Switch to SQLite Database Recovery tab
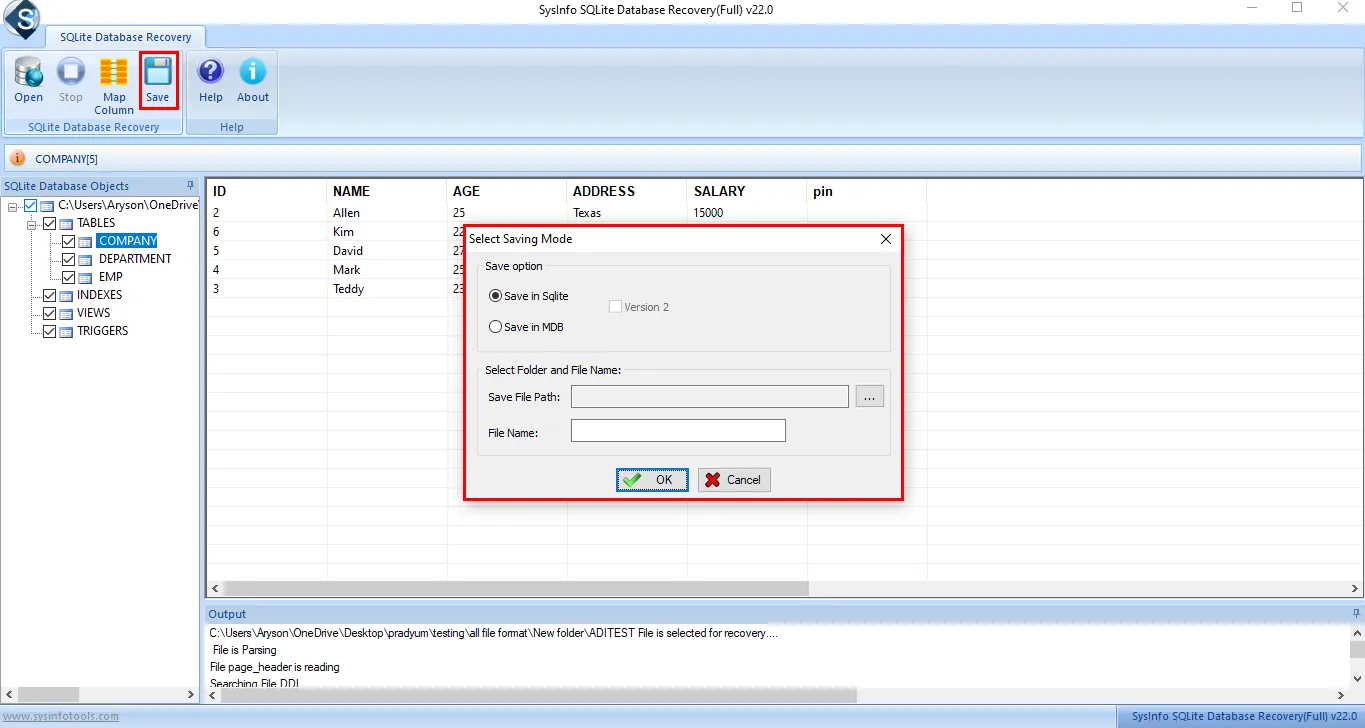This screenshot has height=728, width=1365. (x=126, y=37)
